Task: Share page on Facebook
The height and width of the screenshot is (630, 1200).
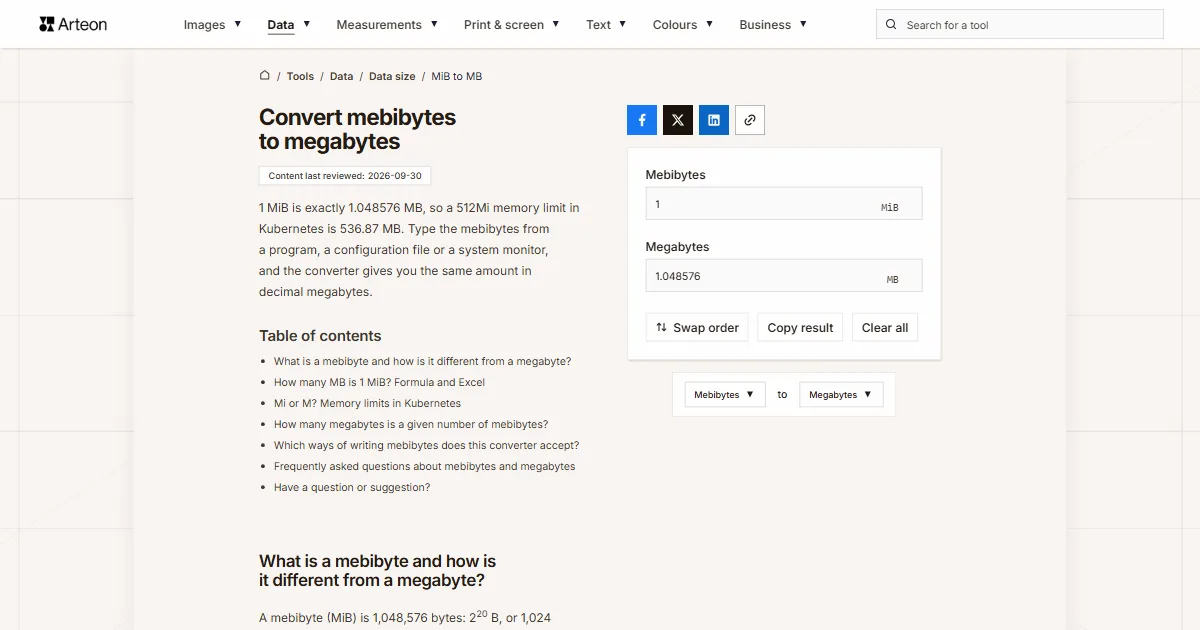Action: pos(642,120)
